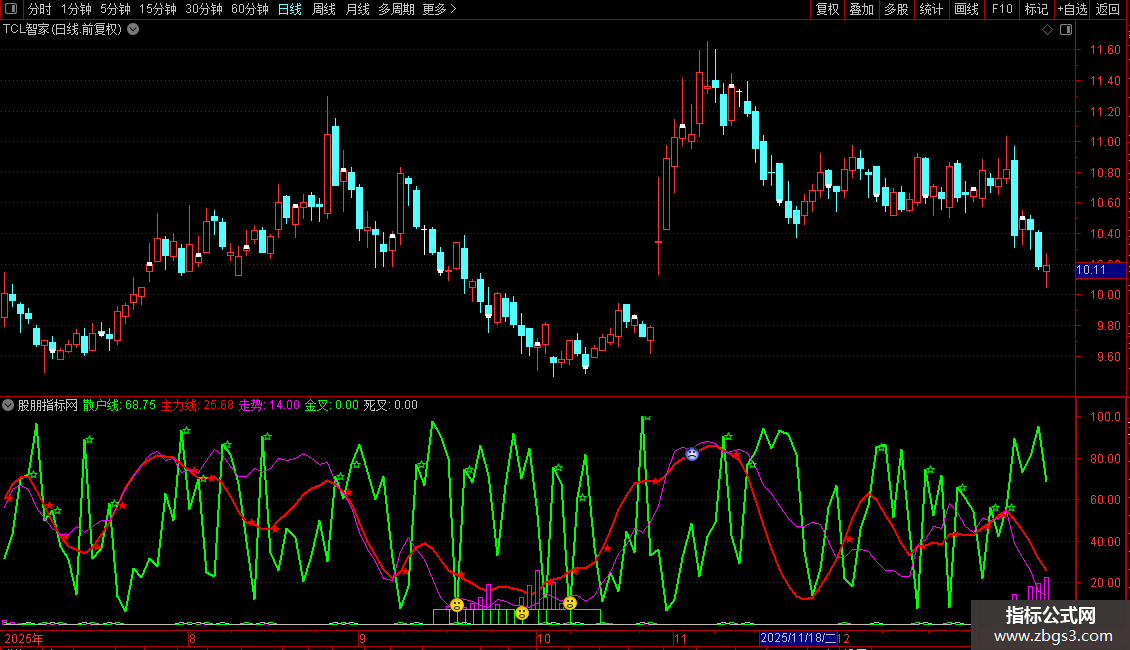
Task: Toggle the right side panel icon
Action: click(1066, 30)
